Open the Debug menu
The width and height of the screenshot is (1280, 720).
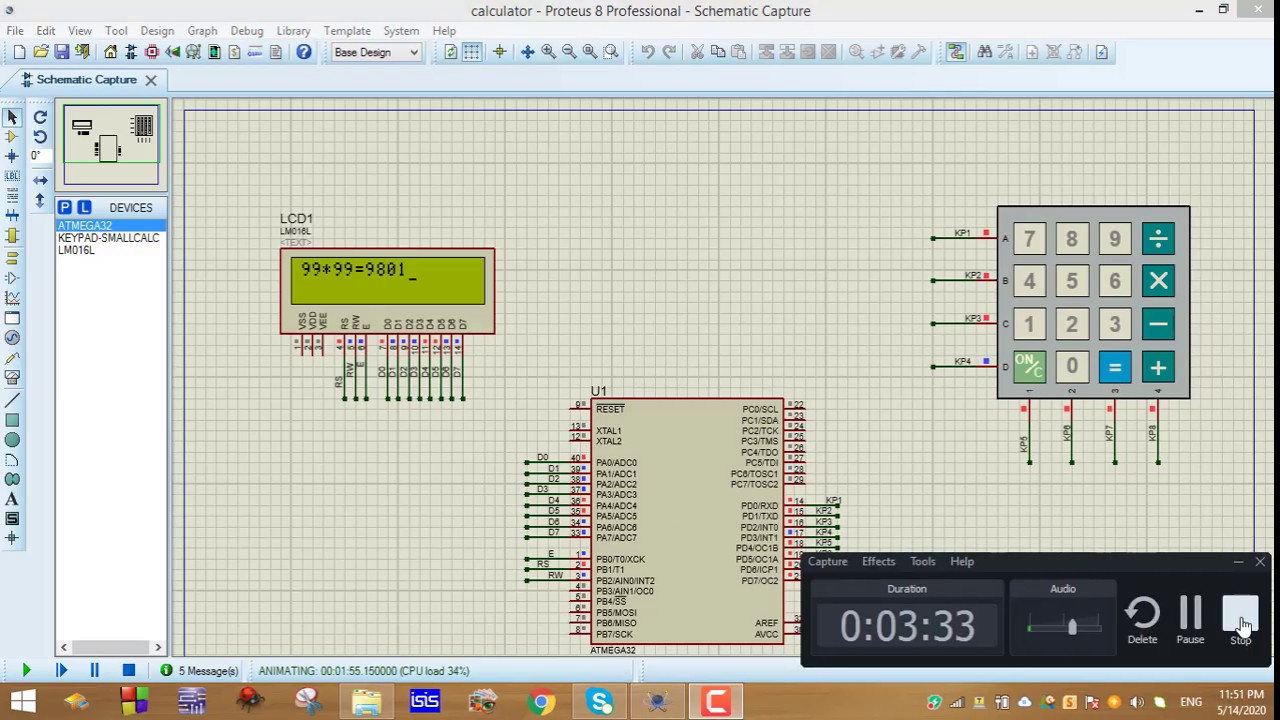(x=246, y=31)
